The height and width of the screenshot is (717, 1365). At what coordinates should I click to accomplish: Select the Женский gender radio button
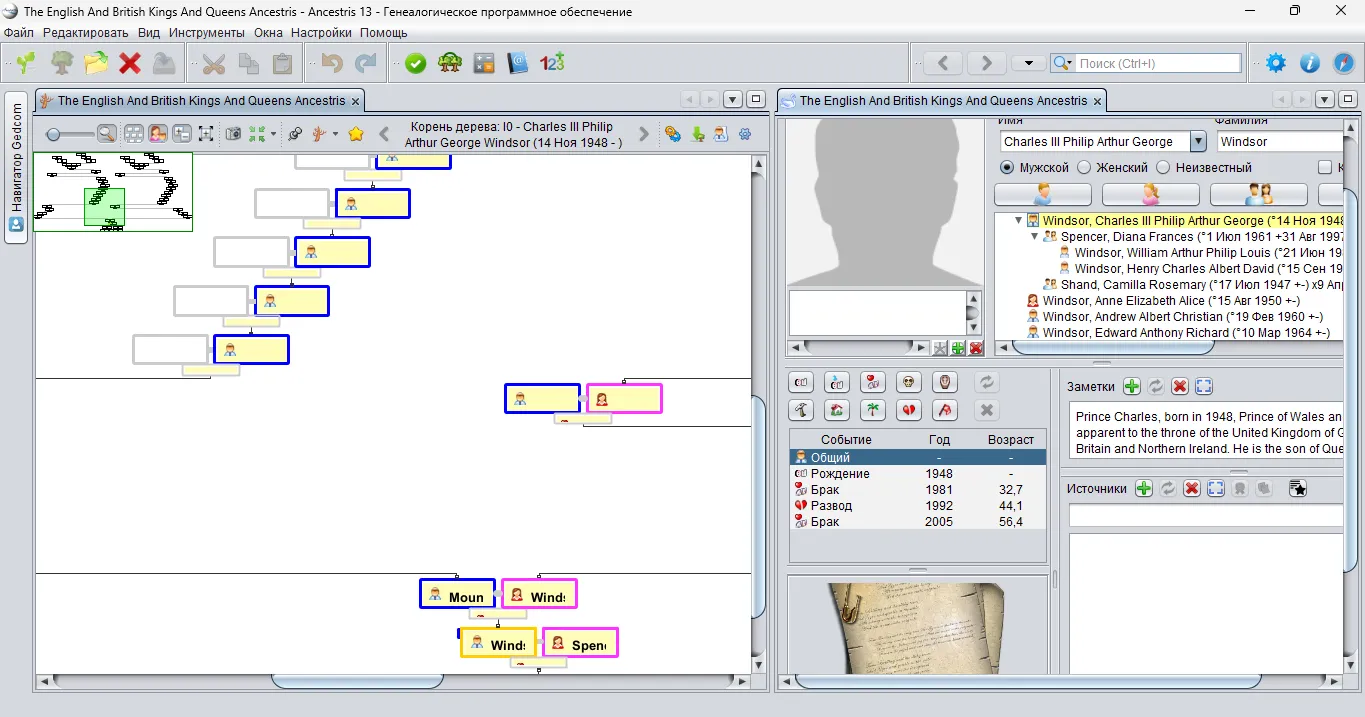click(1083, 168)
